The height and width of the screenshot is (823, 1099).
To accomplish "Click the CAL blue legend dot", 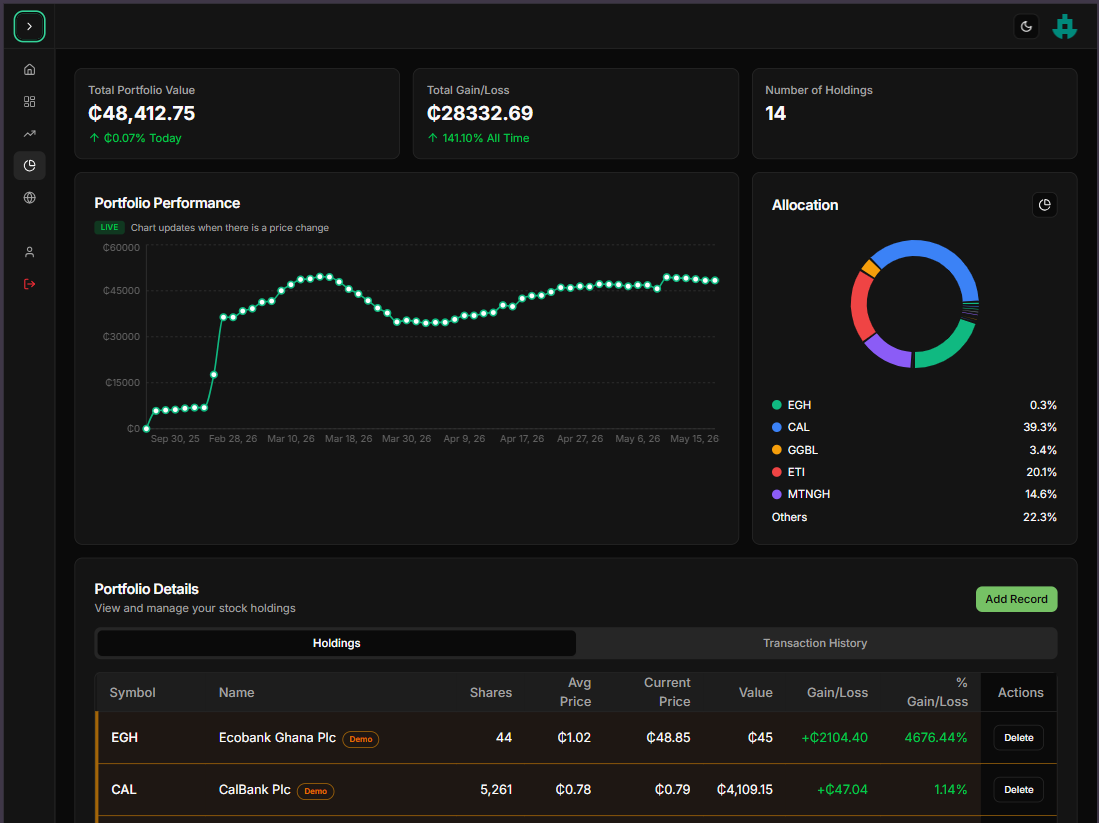I will point(777,427).
